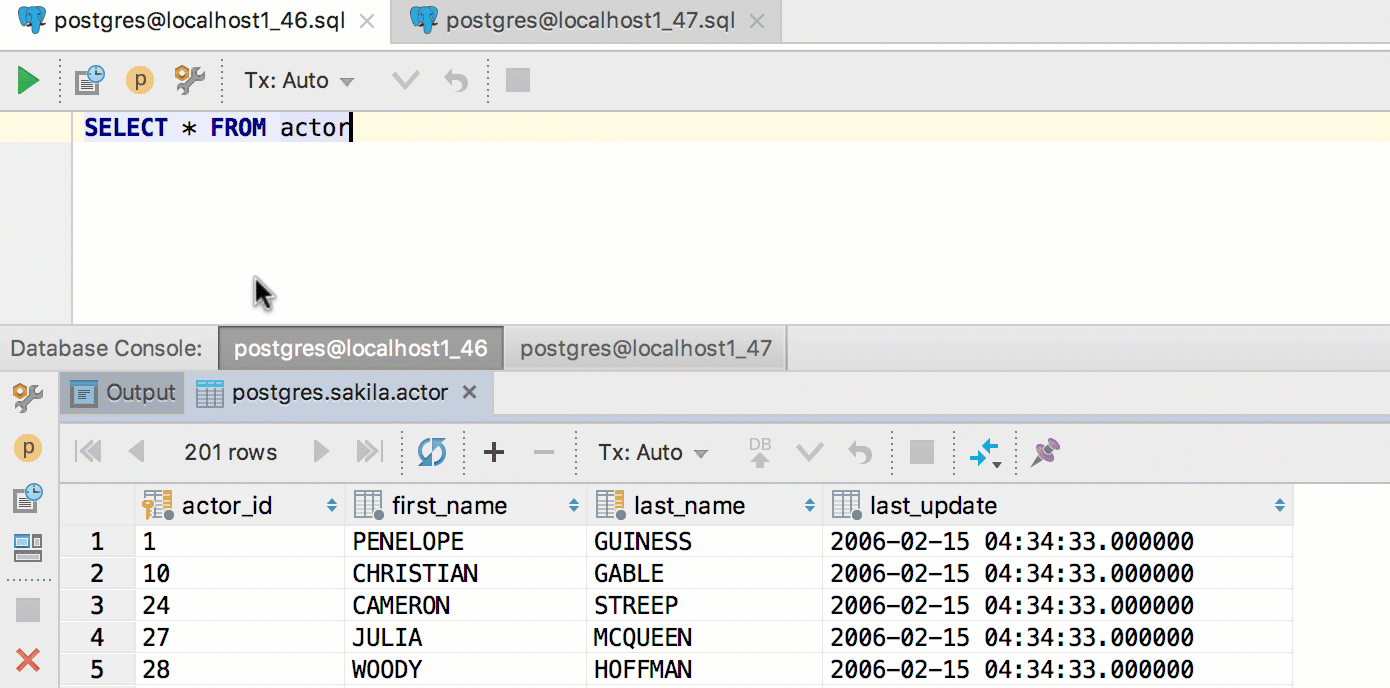Image resolution: width=1390 pixels, height=688 pixels.
Task: Select Database Console tab postgres@localhost1_47
Action: tap(646, 348)
